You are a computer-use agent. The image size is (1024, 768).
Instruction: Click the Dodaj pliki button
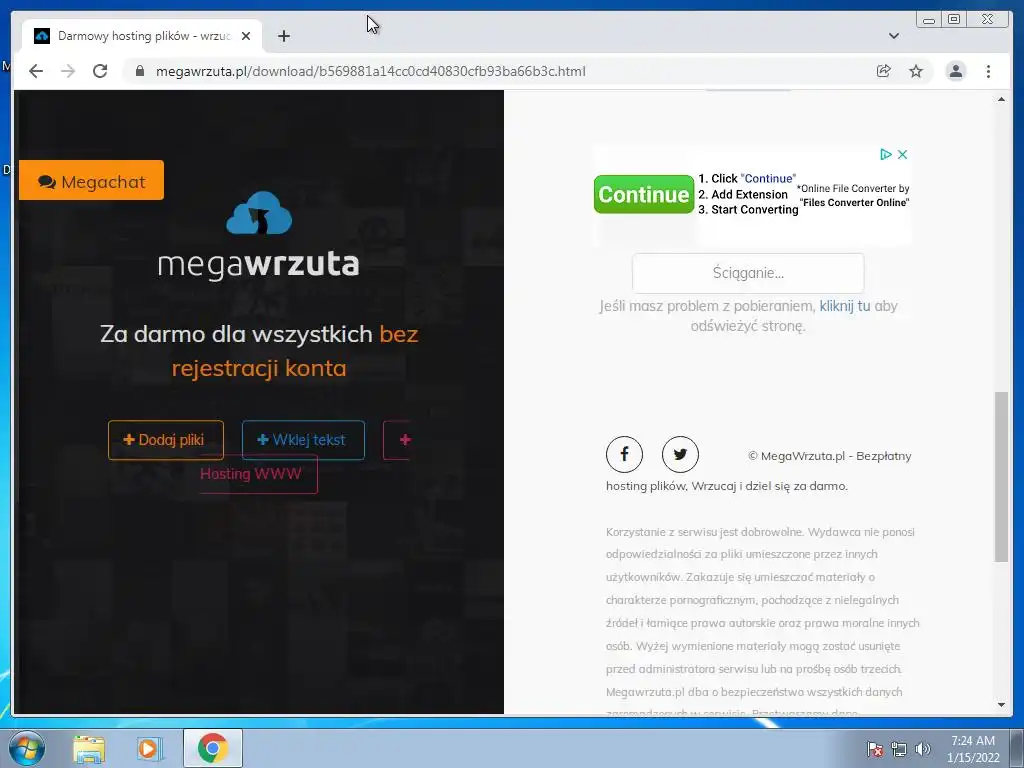coord(166,440)
